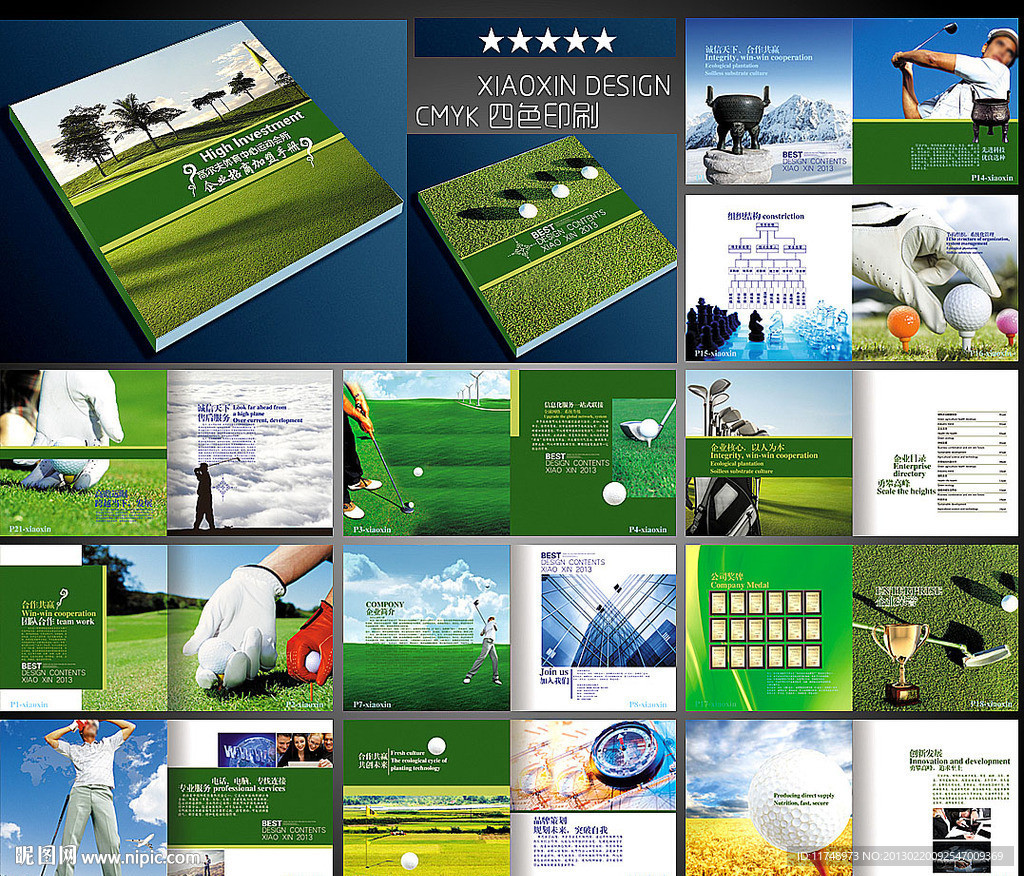Image resolution: width=1024 pixels, height=876 pixels.
Task: Select the bronze cauldron and snow mountain page
Action: (x=769, y=101)
